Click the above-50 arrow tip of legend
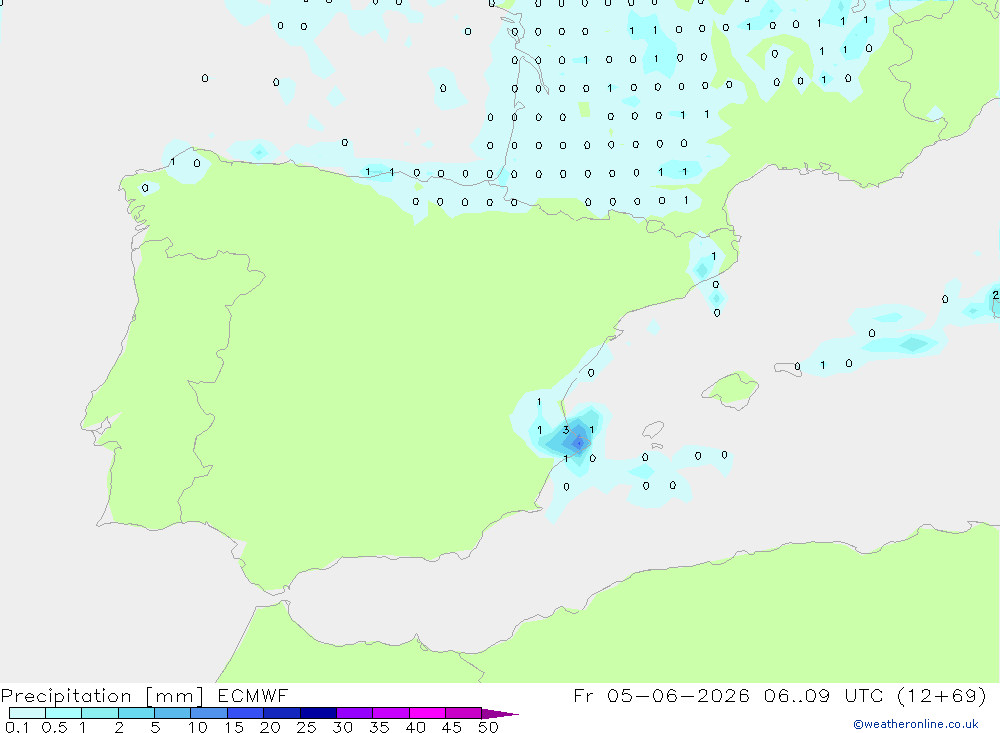Screen dimensions: 1000x733 click(x=500, y=714)
